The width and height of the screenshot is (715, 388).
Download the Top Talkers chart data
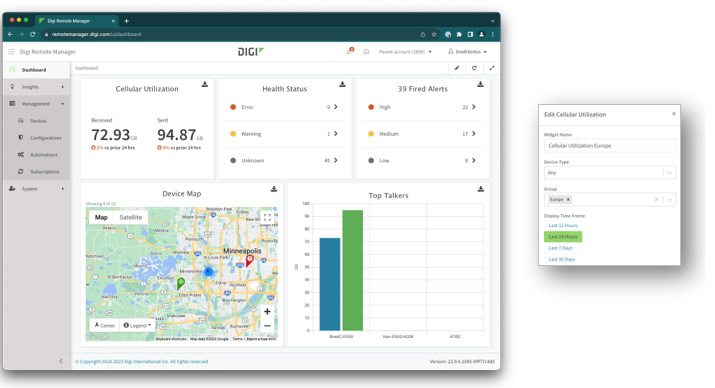481,189
